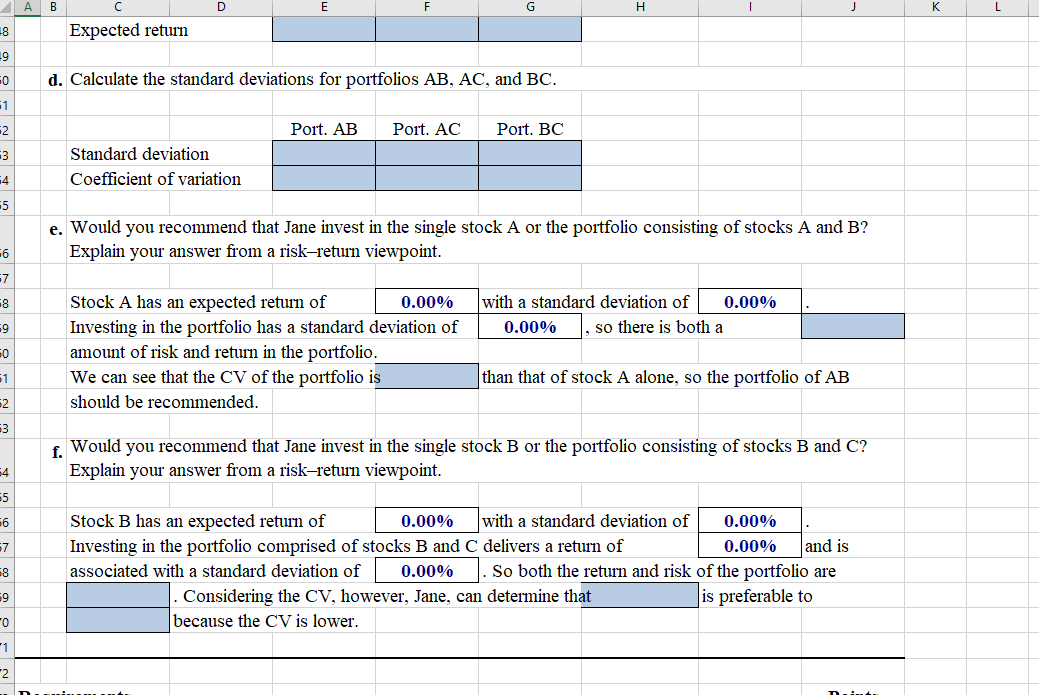The height and width of the screenshot is (695, 1039).
Task: Click the Port. AC column heading cell
Action: point(426,128)
